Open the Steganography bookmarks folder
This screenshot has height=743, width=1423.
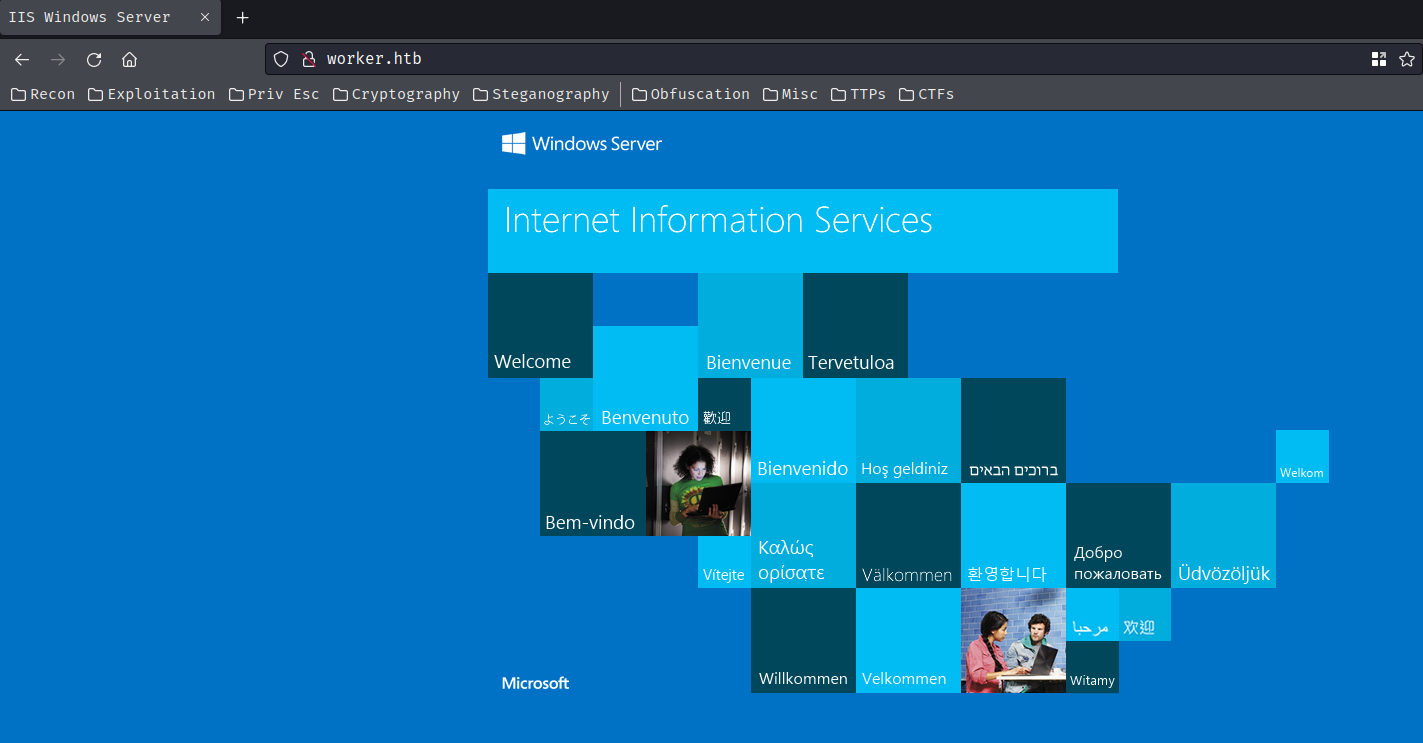coord(541,94)
